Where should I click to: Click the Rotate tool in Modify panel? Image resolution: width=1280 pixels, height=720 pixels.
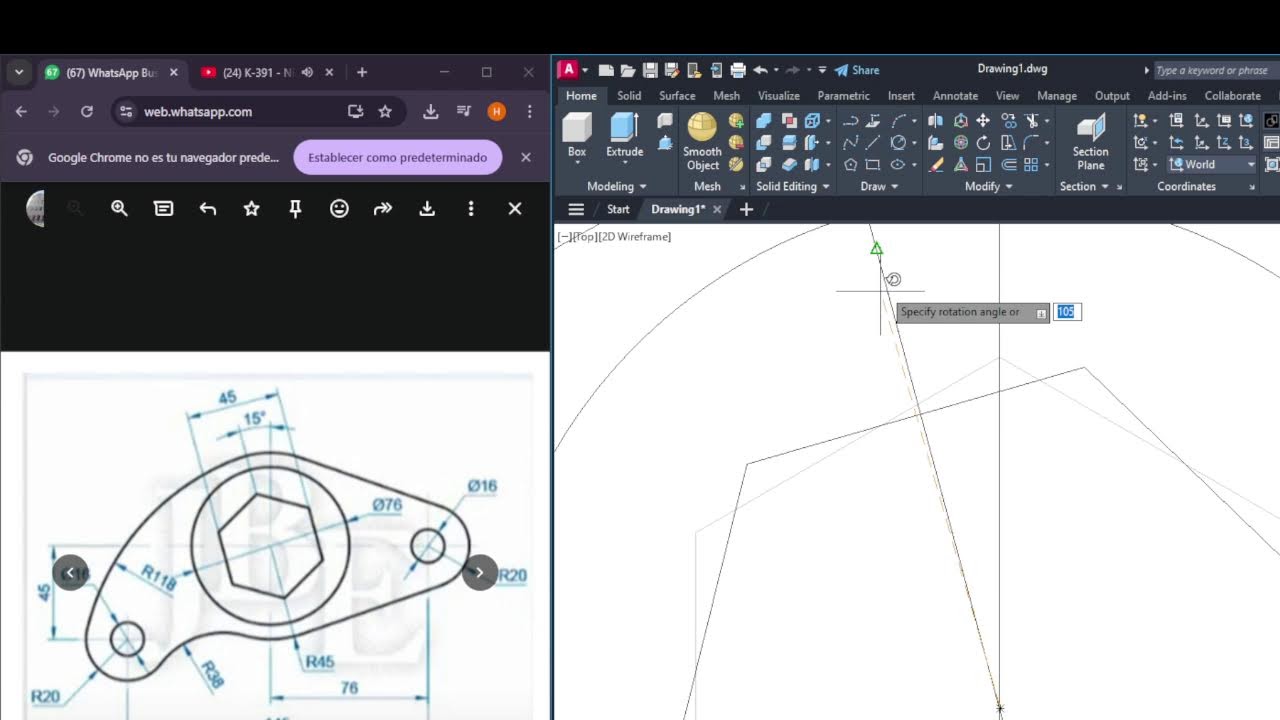click(983, 142)
